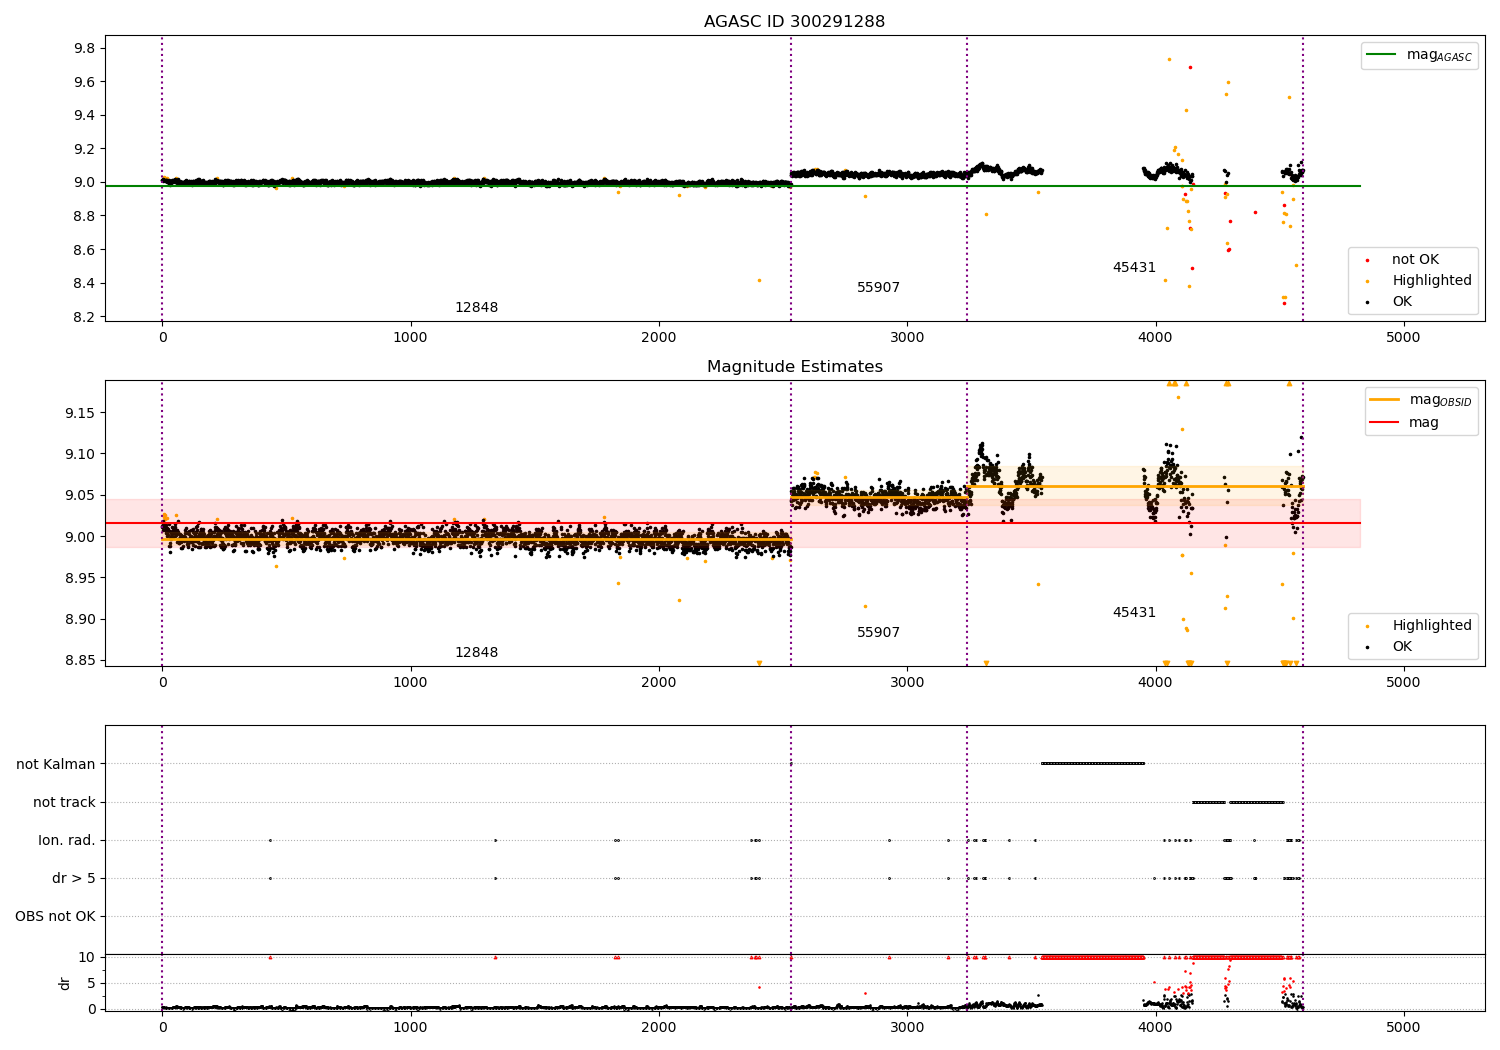
Task: Click the 2000 x-tick of Magnitude Estimates plot
Action: 659,682
